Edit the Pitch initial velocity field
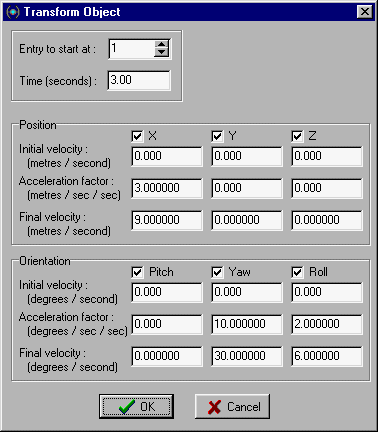This screenshot has width=378, height=432. [167, 292]
